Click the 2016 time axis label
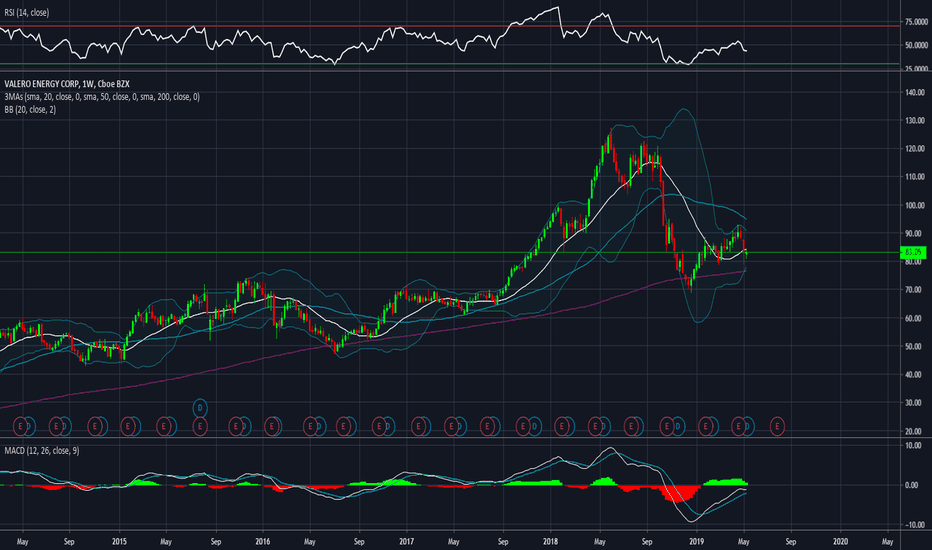This screenshot has width=932, height=550. click(263, 542)
